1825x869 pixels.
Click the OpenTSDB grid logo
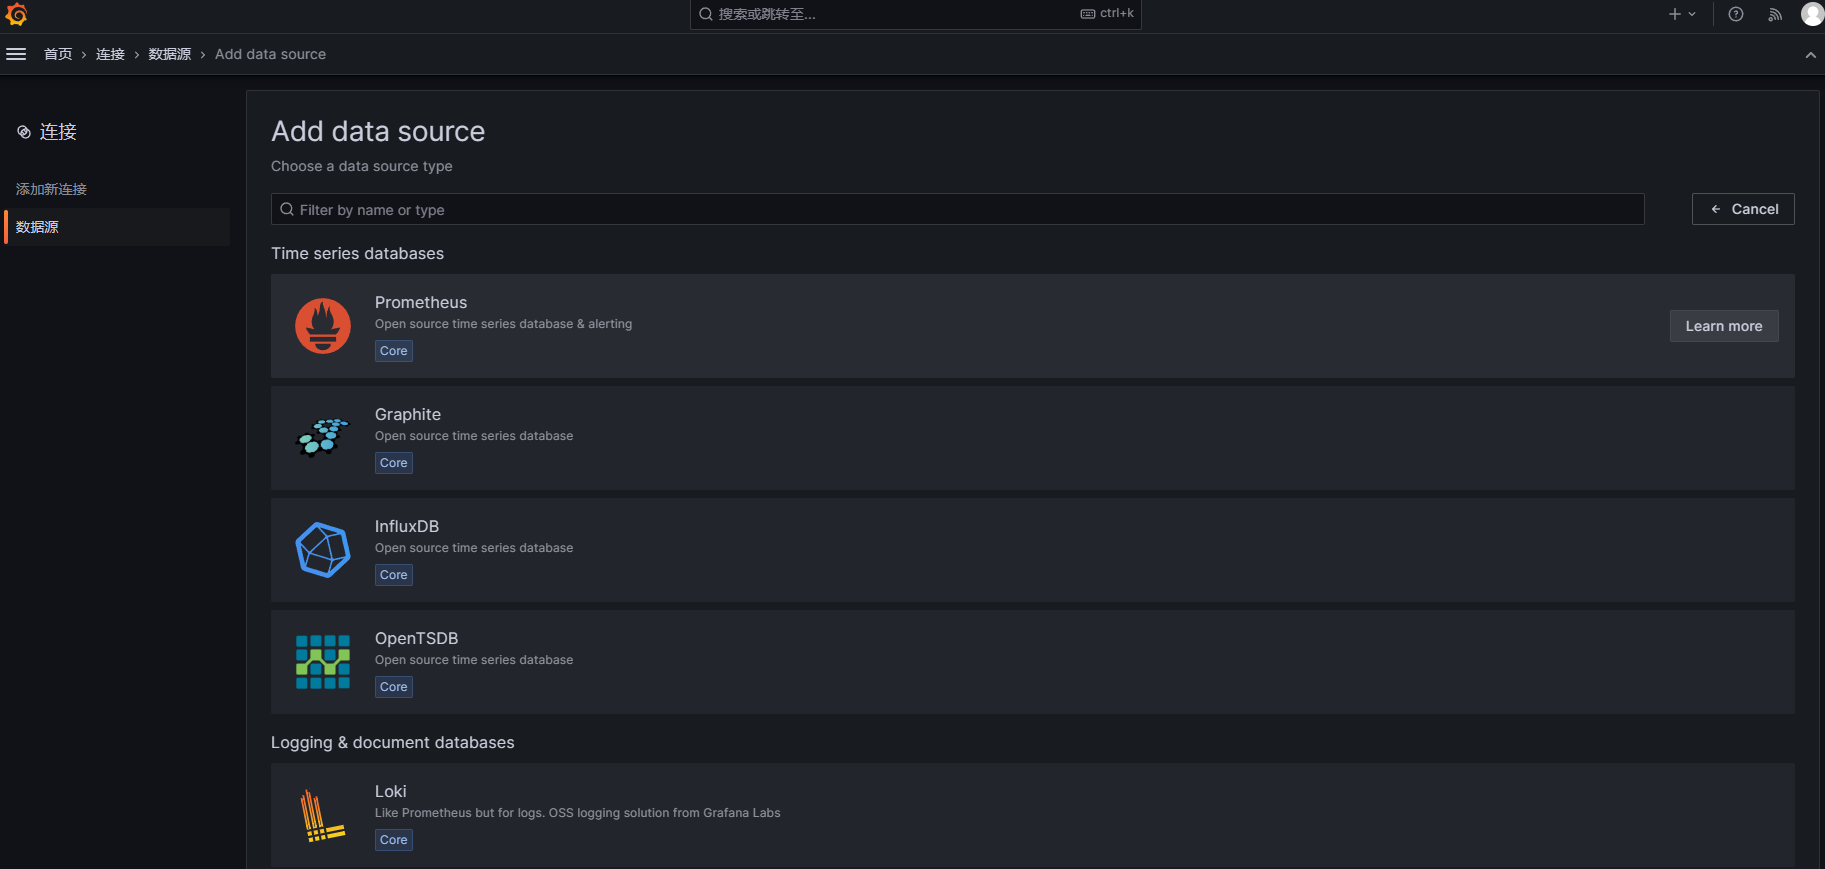tap(323, 662)
